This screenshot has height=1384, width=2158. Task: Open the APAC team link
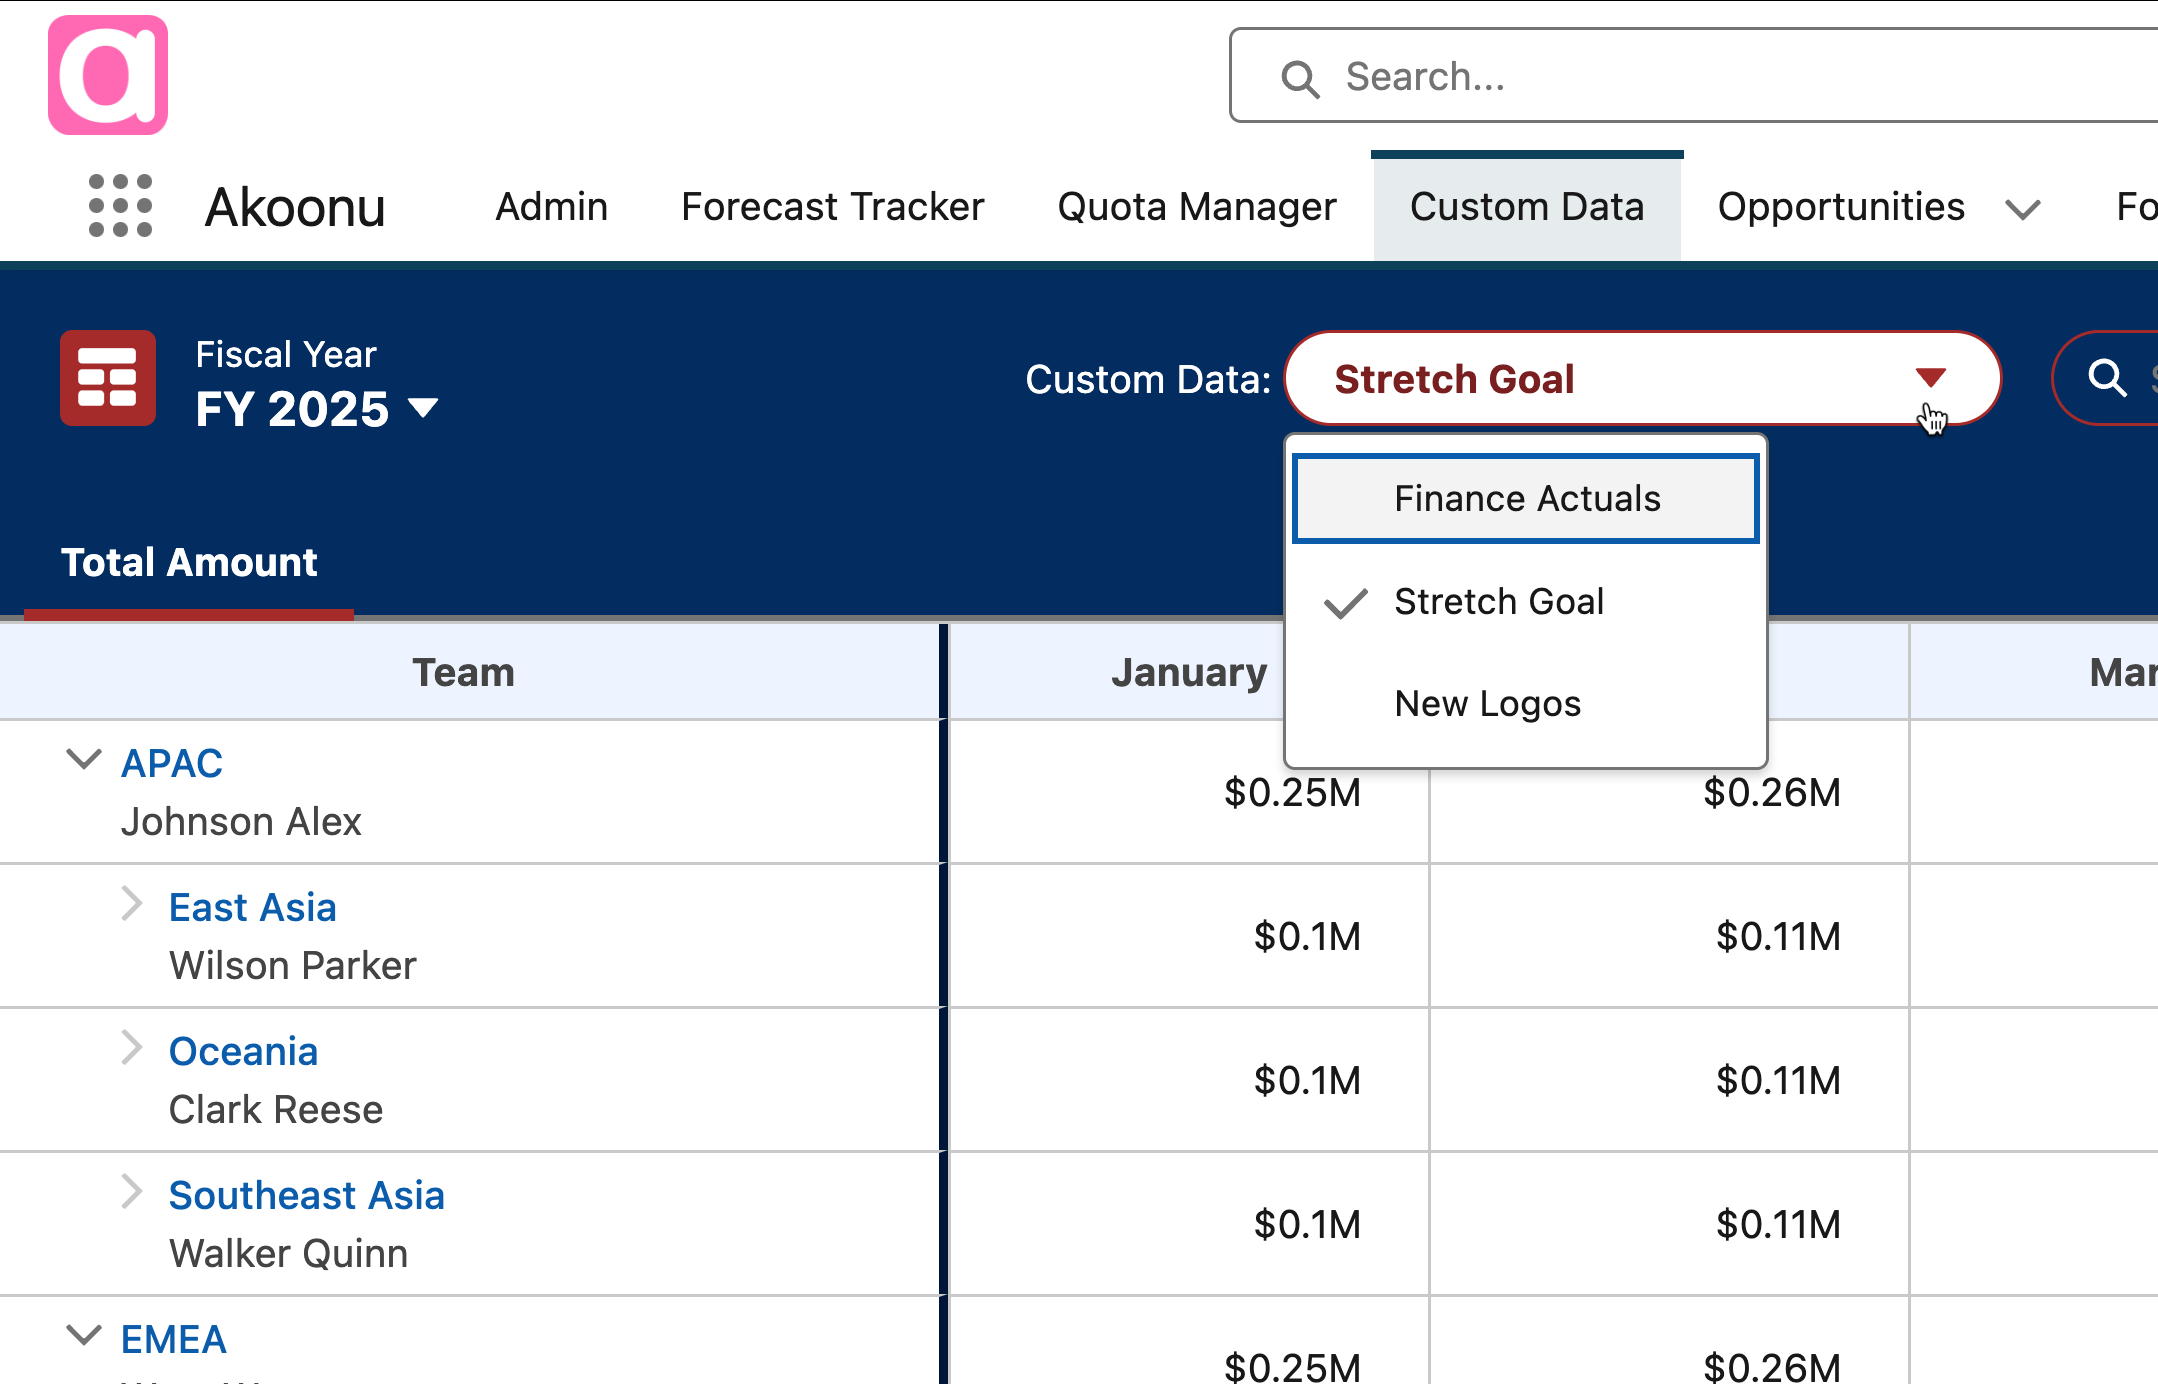tap(172, 763)
